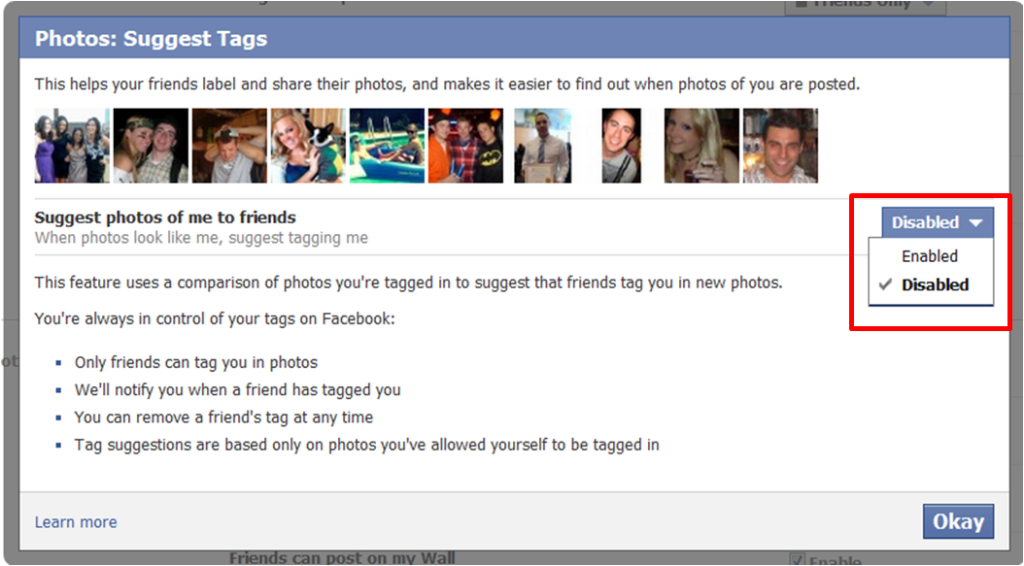
Task: Click the Okay button
Action: [x=958, y=522]
